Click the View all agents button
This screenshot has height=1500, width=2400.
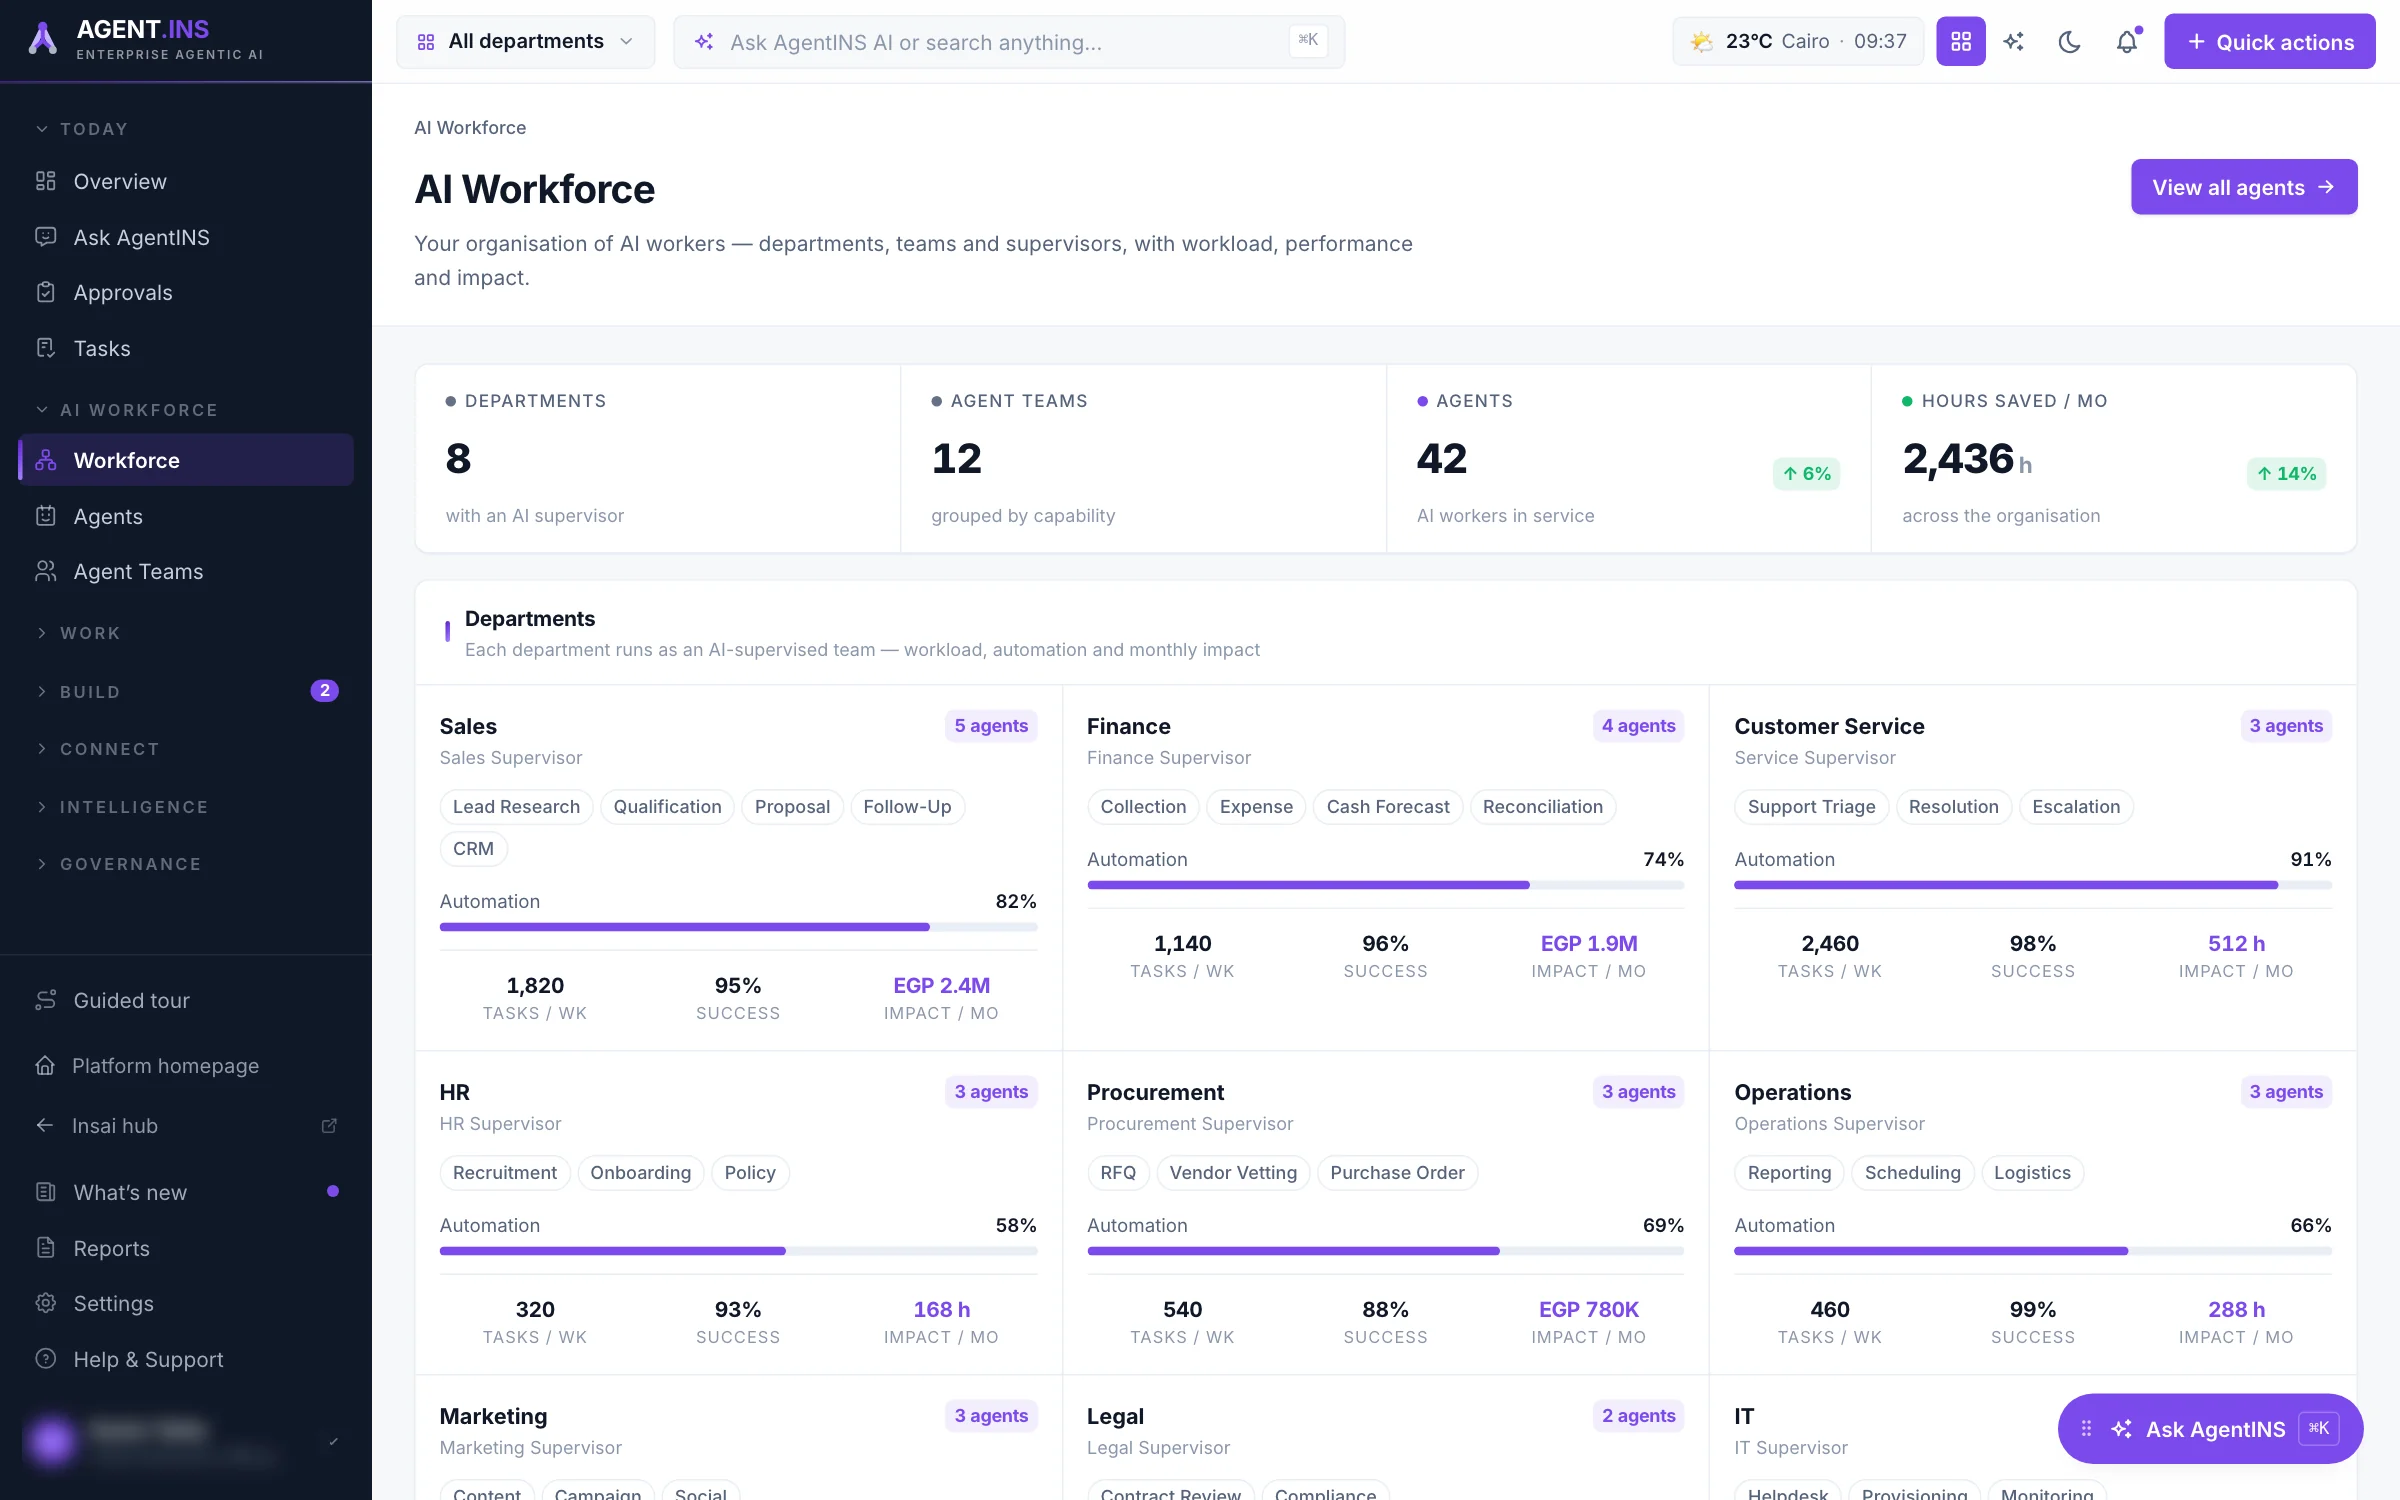2244,187
